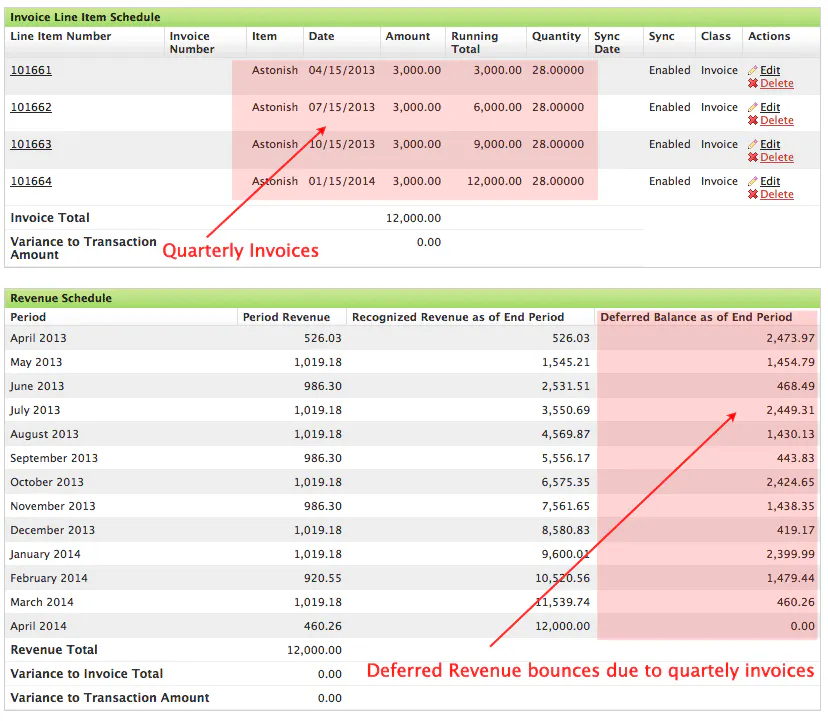Click the Revenue Schedule heading
This screenshot has height=721, width=828.
61,298
